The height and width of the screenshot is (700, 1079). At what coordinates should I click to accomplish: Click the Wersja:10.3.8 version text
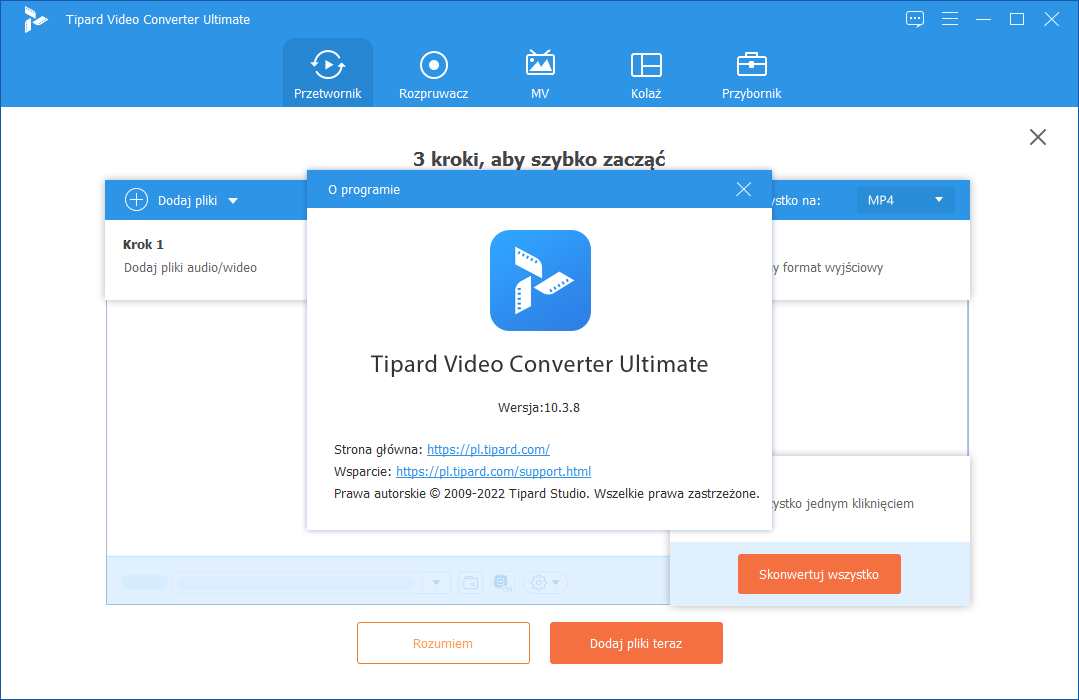point(539,407)
